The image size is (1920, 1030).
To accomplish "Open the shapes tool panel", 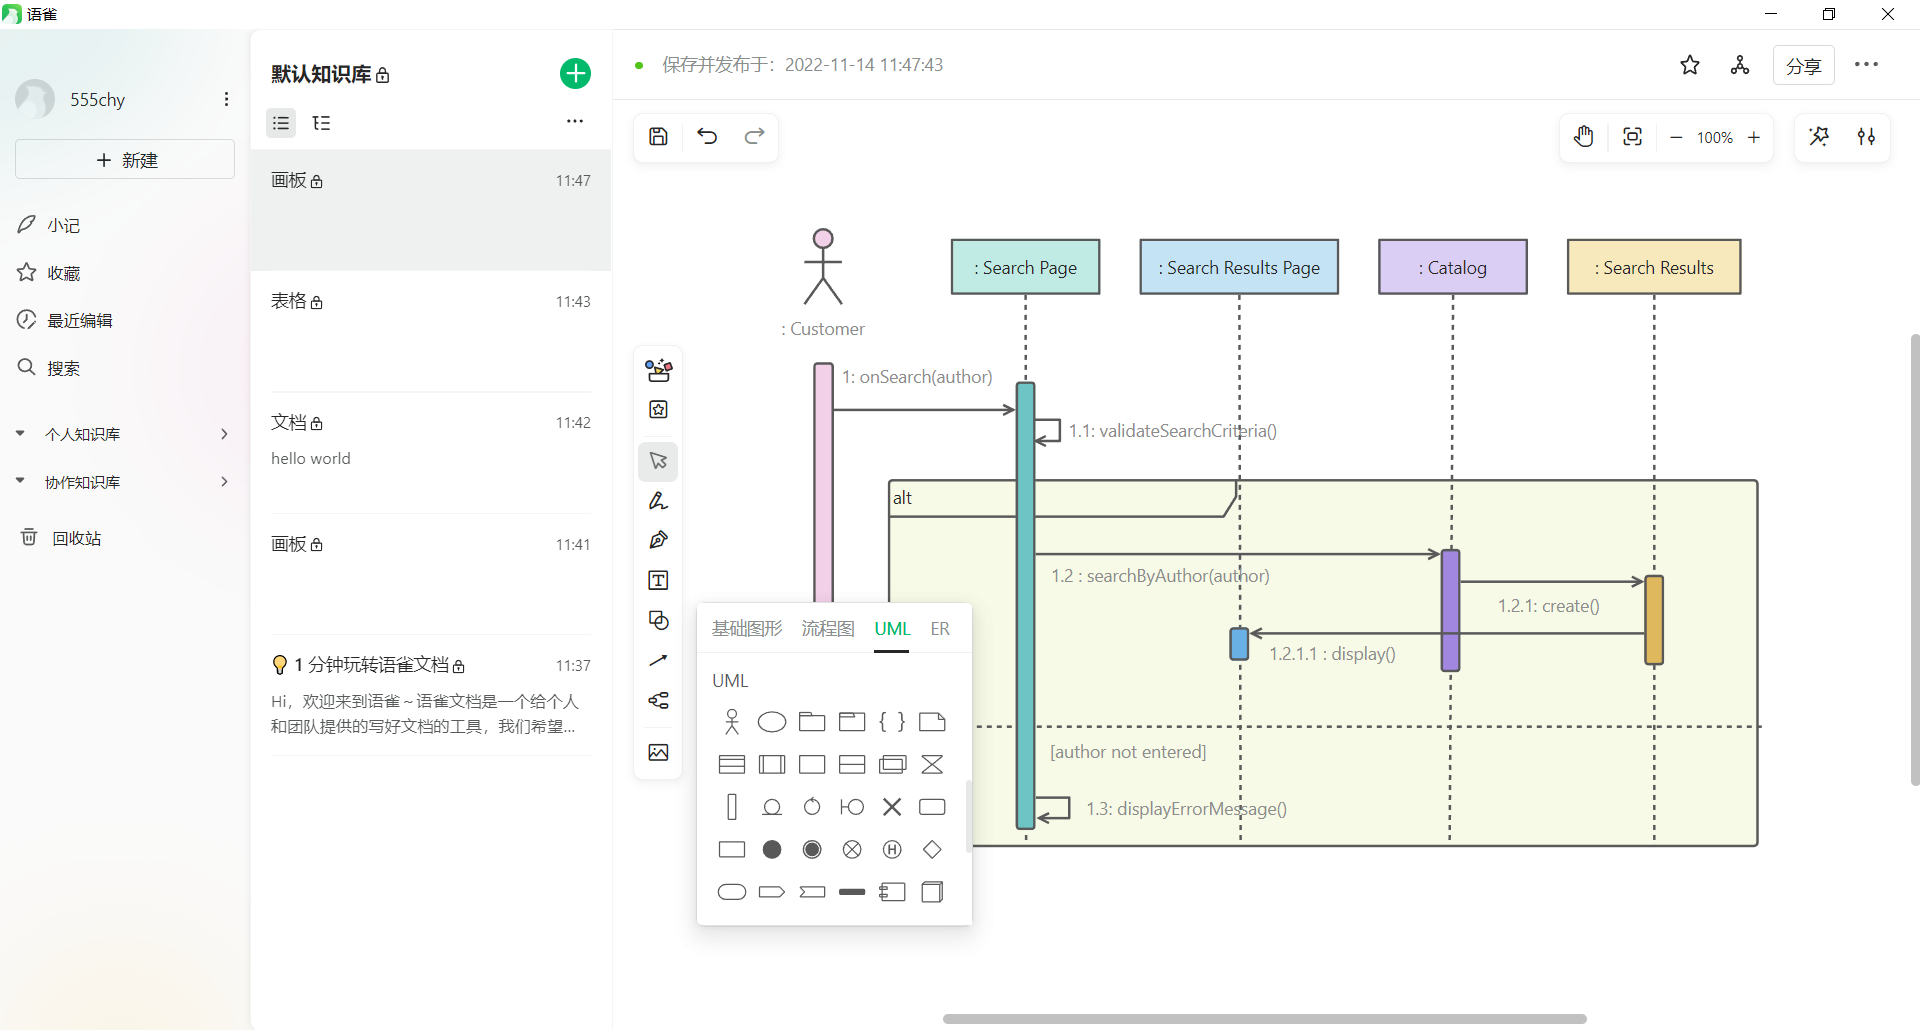I will [658, 620].
